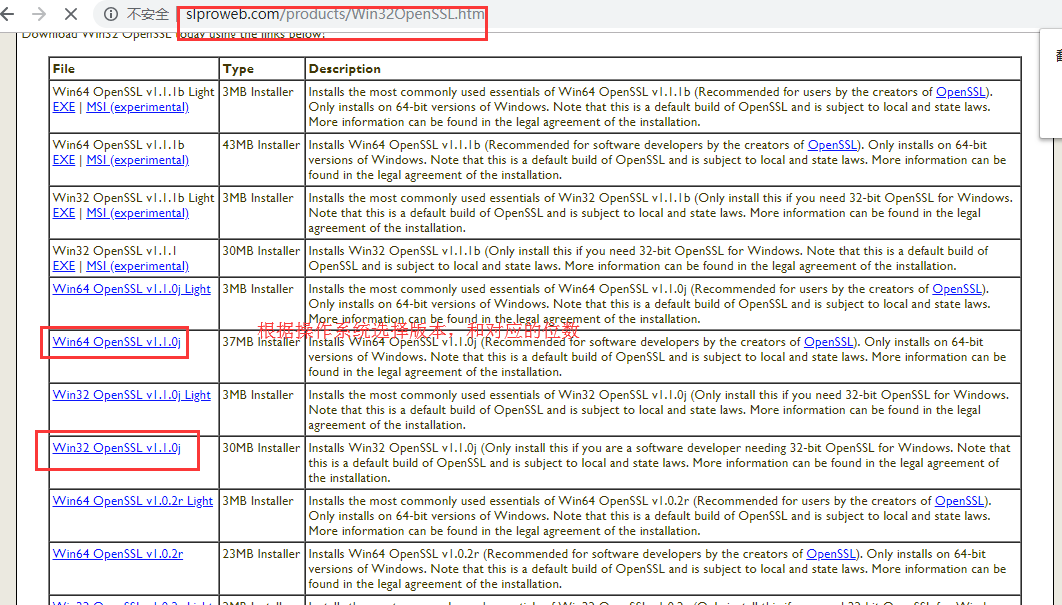Download the 30MB Win32 OpenSSL v1.1.1 MSI
Screen dimensions: 1062x605
[137, 266]
